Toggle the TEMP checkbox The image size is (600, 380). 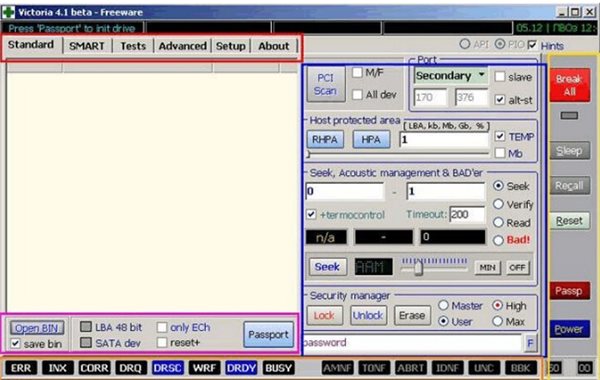pyautogui.click(x=500, y=136)
